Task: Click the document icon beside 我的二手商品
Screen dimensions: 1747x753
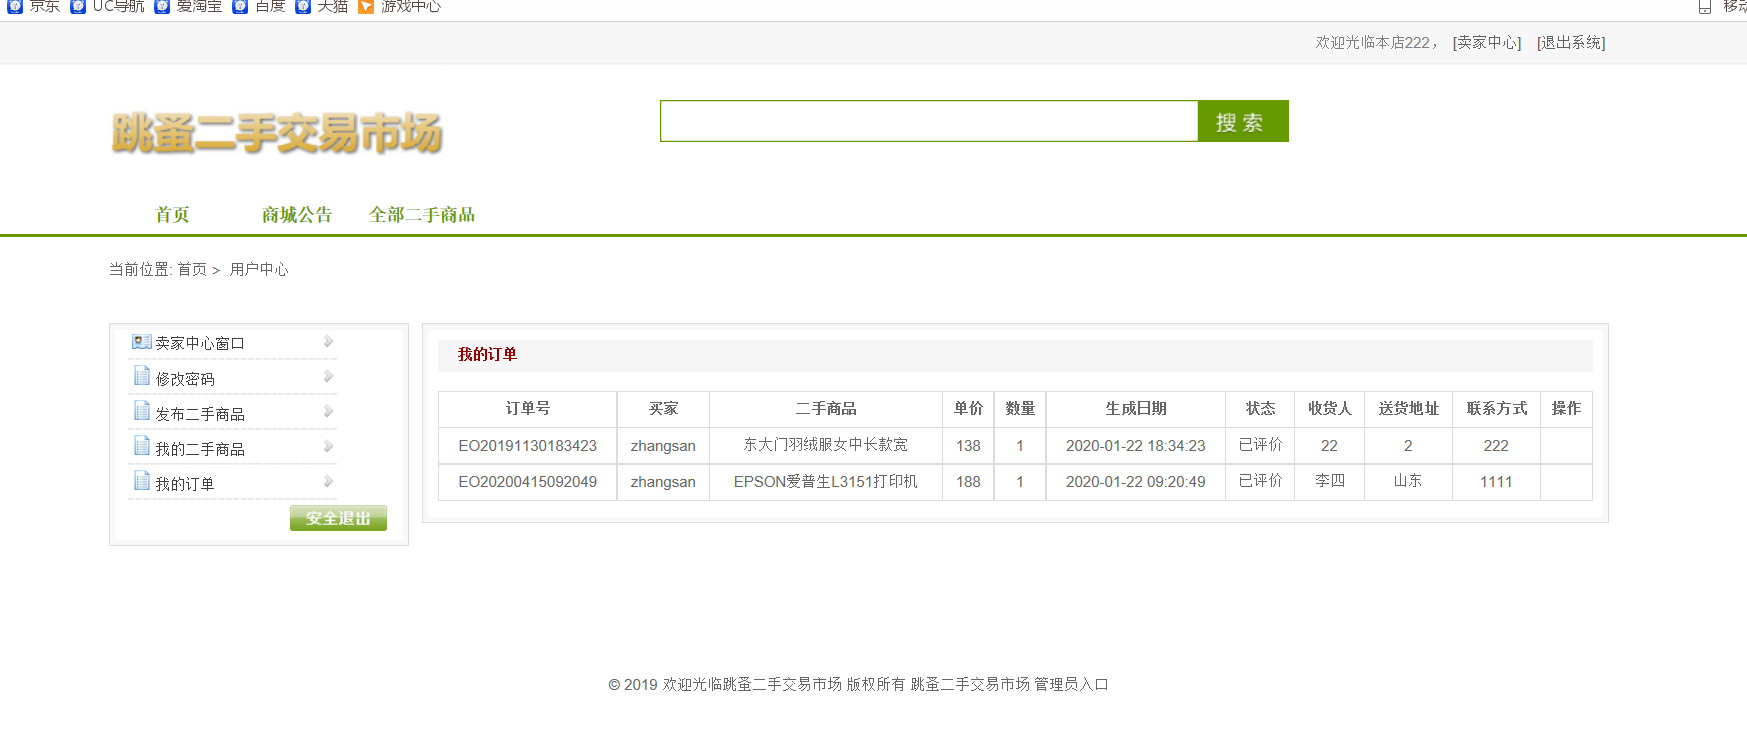Action: point(142,447)
